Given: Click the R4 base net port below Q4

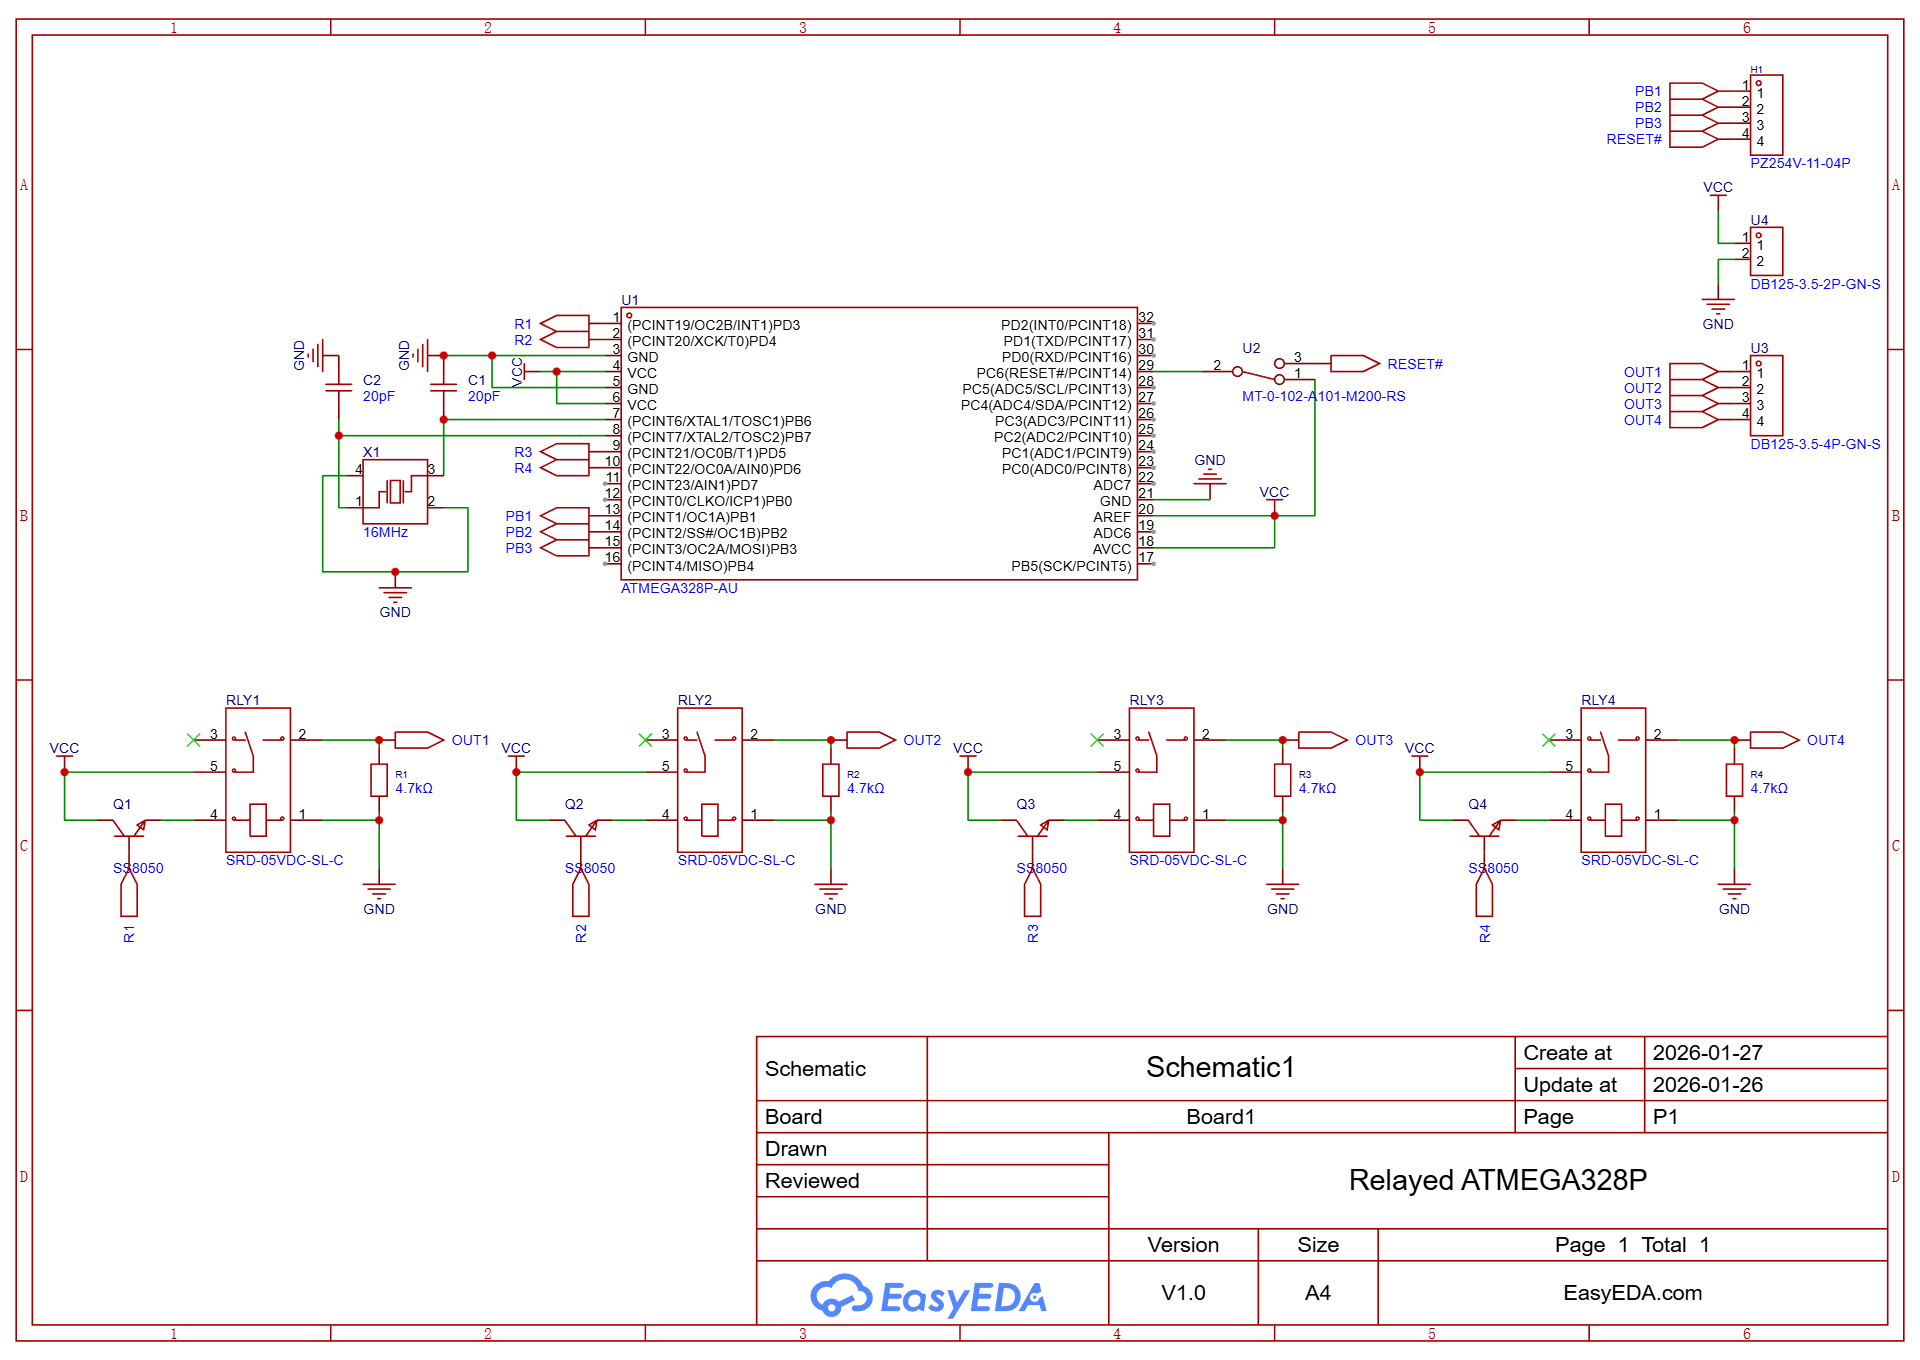Looking at the screenshot, I should [1484, 893].
